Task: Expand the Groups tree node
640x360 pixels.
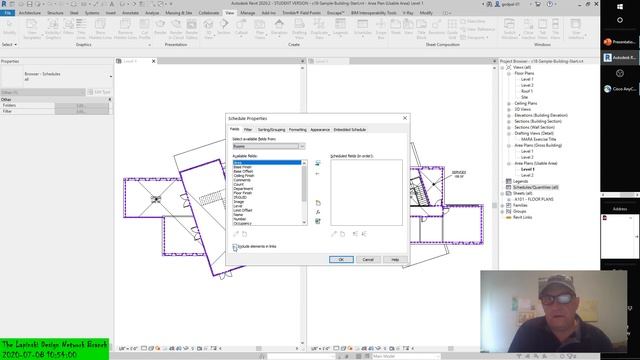Action: tap(503, 211)
